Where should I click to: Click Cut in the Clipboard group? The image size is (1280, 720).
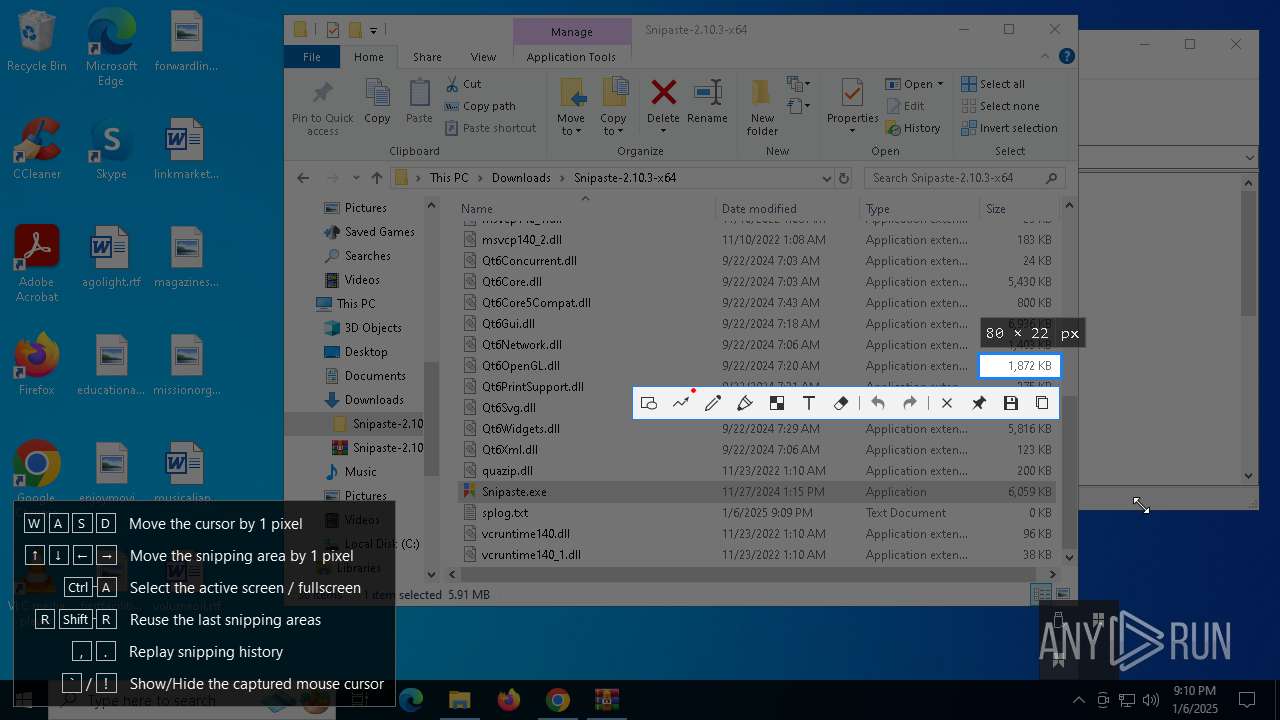pos(463,84)
